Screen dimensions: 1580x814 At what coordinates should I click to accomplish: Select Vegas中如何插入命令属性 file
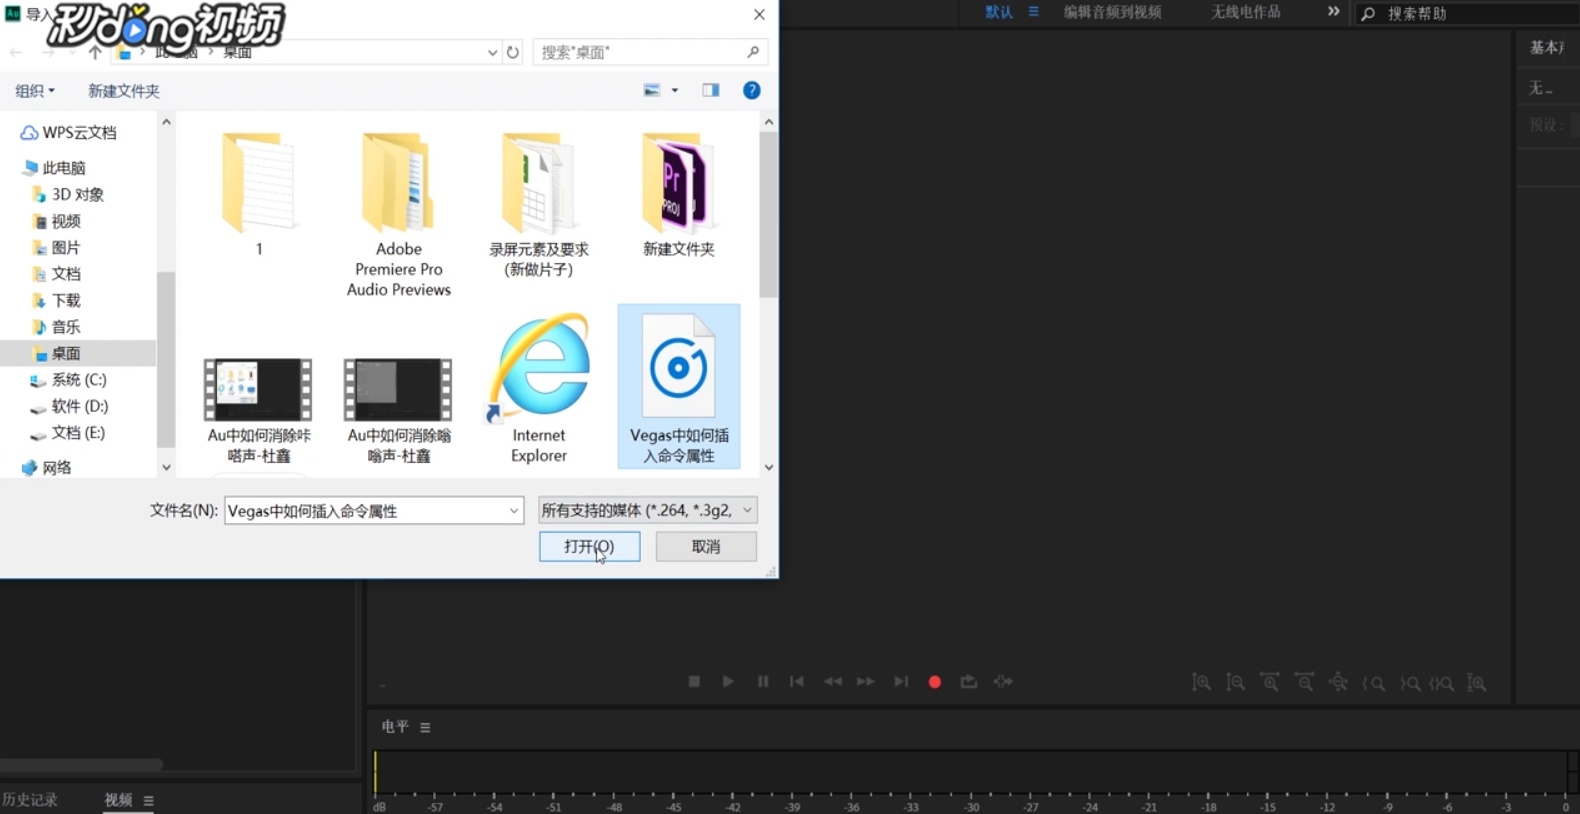click(679, 386)
